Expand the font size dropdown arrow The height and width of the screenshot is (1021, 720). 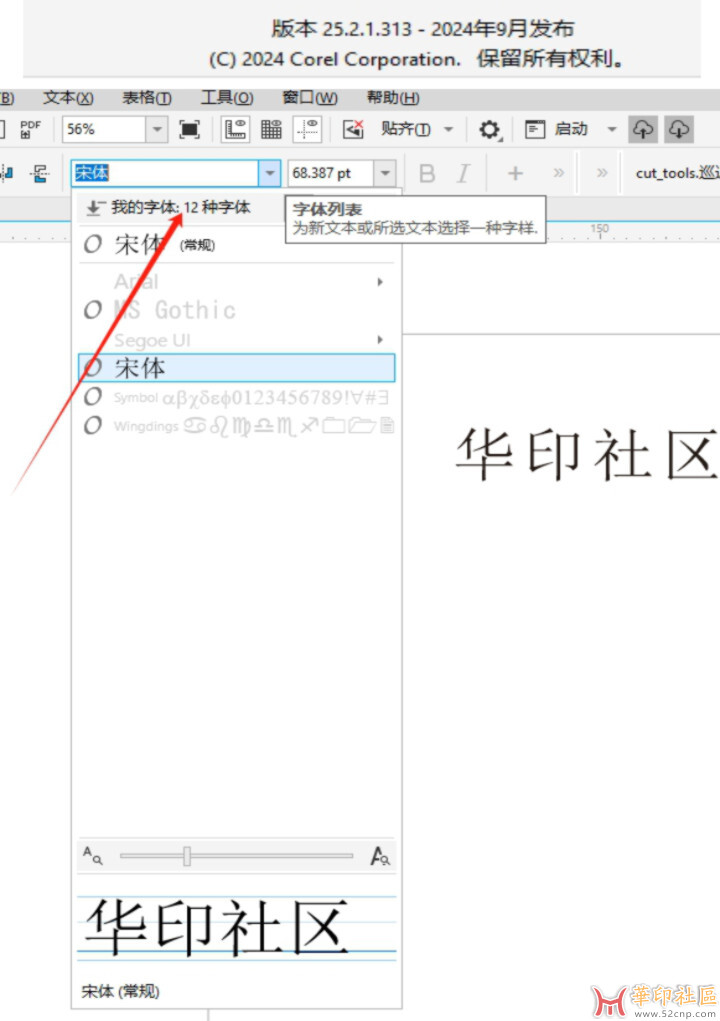(x=386, y=173)
